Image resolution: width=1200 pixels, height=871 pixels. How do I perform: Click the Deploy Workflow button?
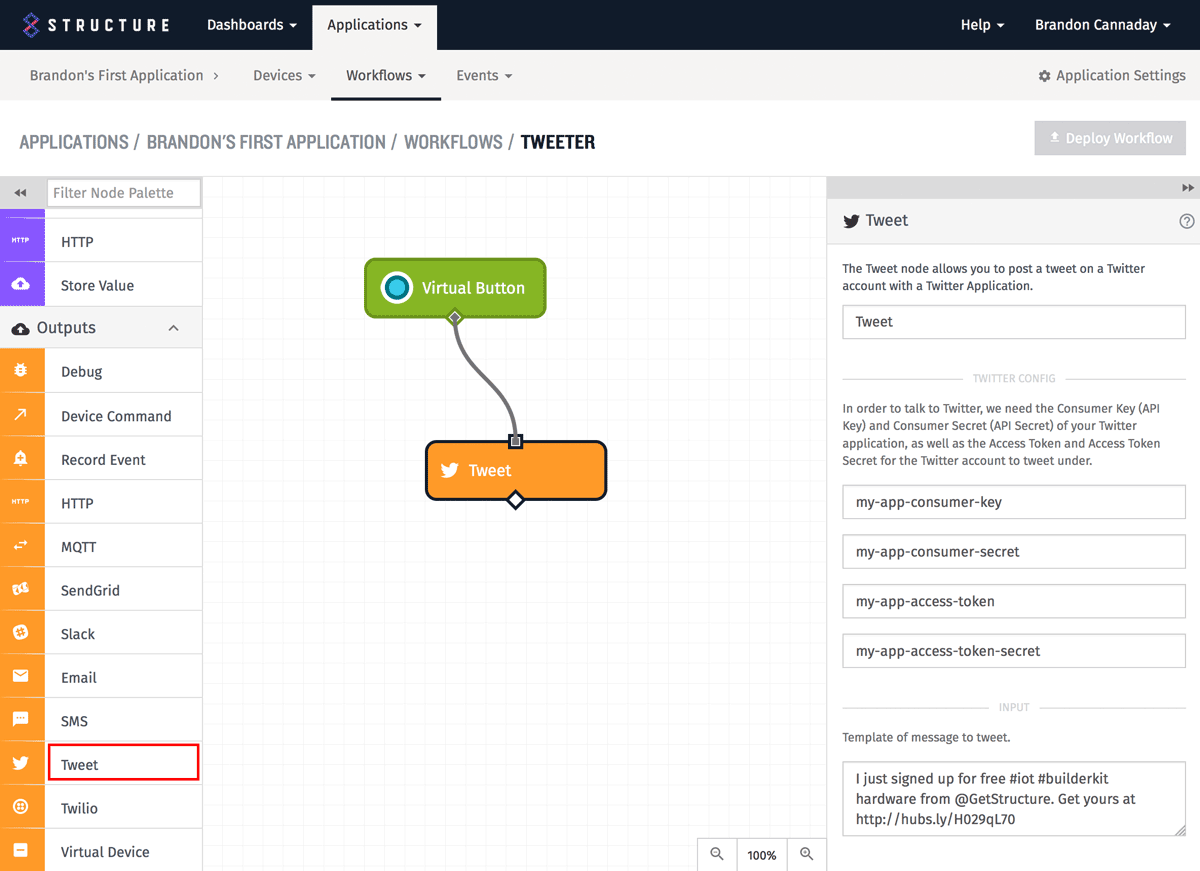point(1110,138)
